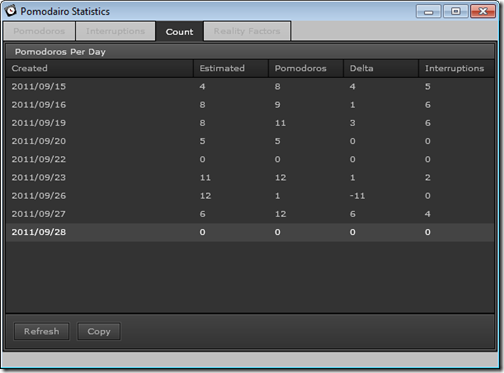Click Pomodoros value 9 for 2011/09/16
The image size is (504, 373).
pyautogui.click(x=277, y=105)
